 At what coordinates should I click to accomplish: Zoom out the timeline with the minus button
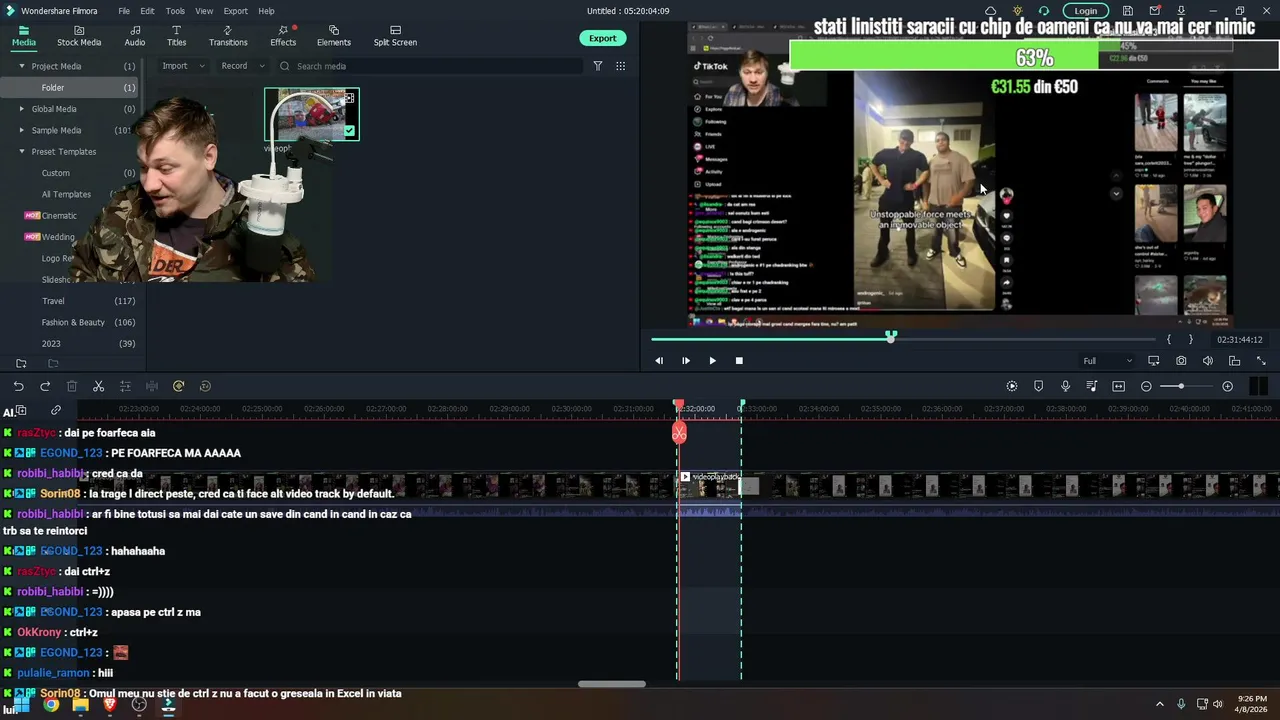[1146, 386]
